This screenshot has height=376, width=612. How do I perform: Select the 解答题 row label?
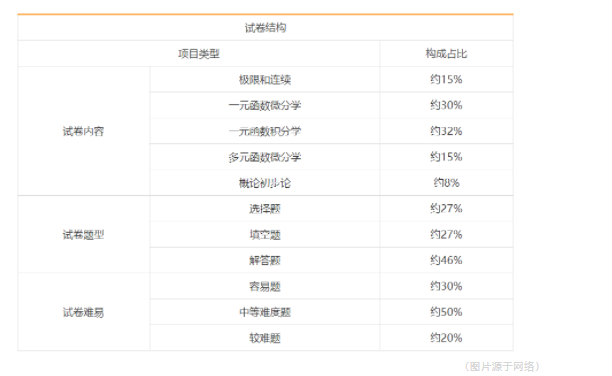[265, 260]
